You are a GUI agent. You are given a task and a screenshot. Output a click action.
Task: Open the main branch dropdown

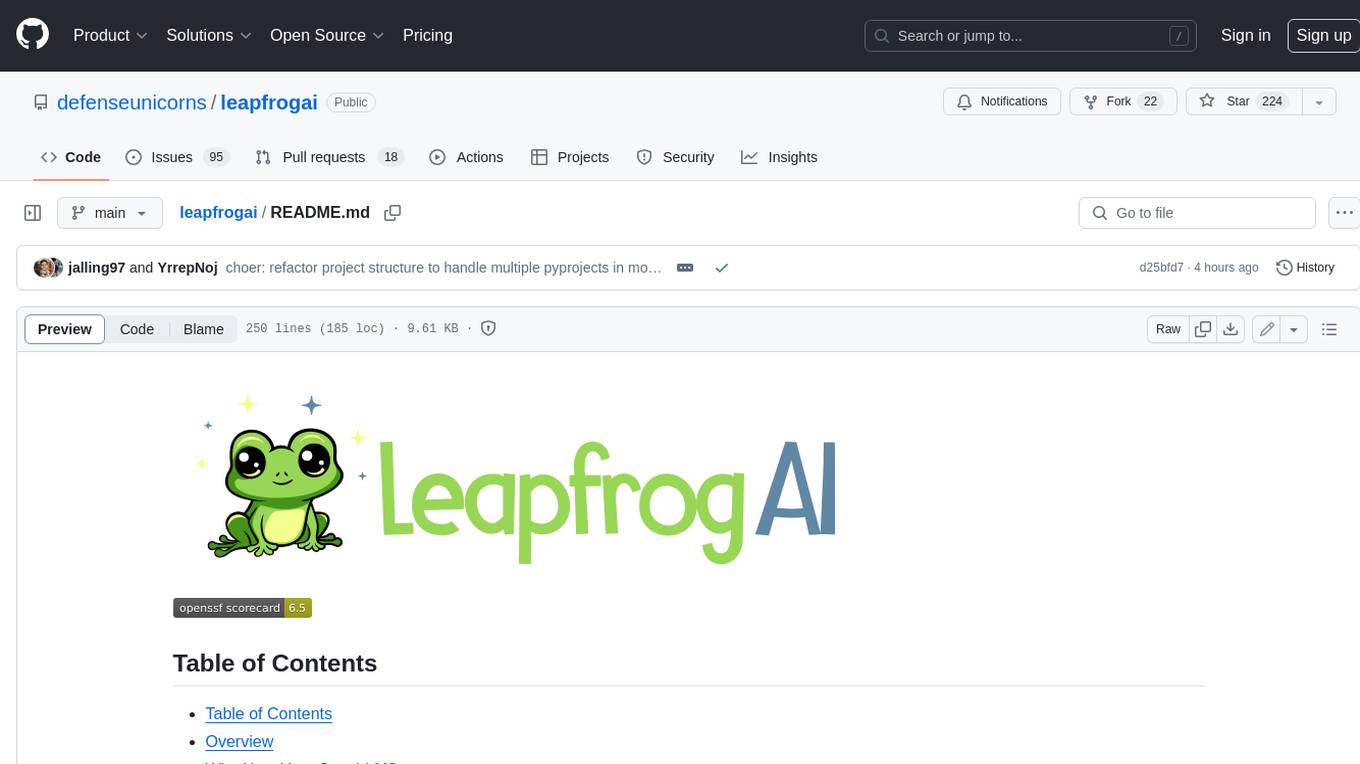tap(110, 213)
